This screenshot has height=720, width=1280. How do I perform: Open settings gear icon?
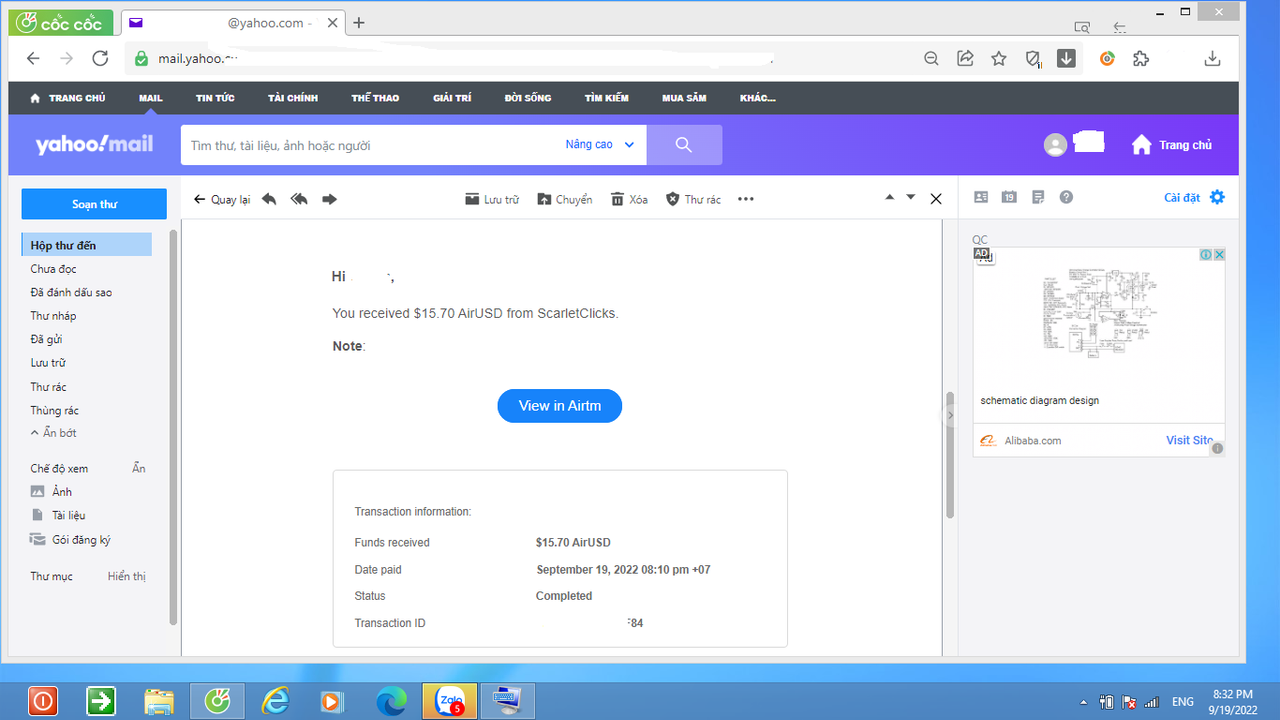coord(1217,197)
